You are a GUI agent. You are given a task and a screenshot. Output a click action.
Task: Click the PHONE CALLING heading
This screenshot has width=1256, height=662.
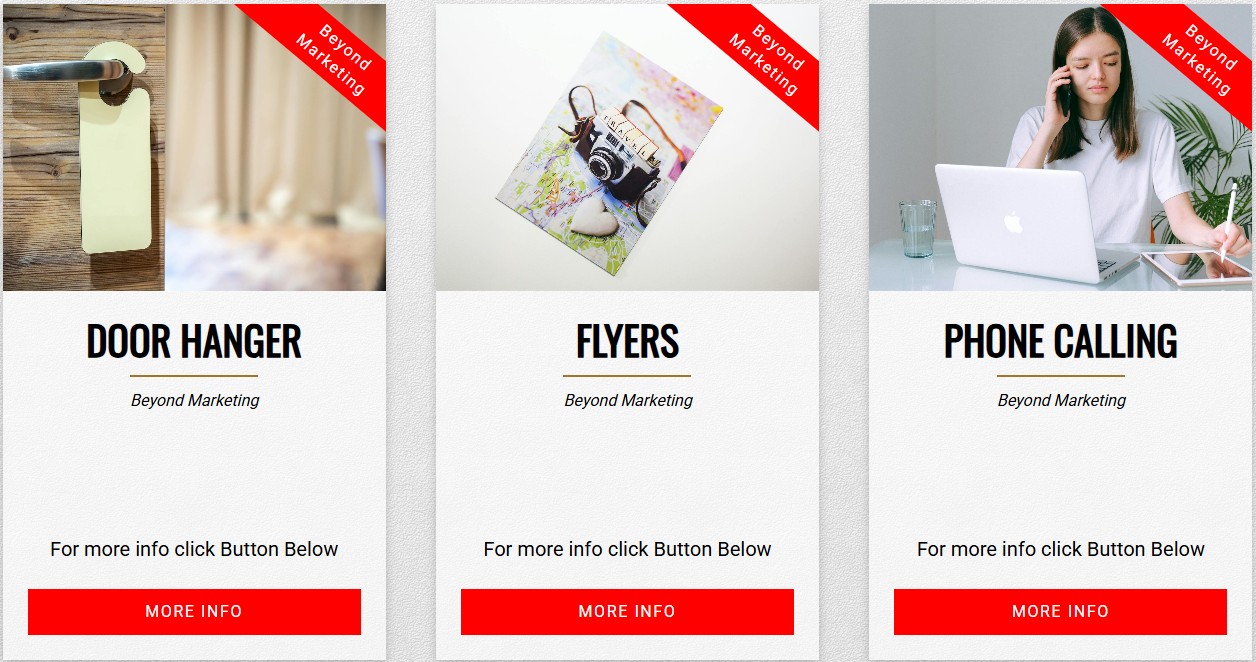(1060, 341)
